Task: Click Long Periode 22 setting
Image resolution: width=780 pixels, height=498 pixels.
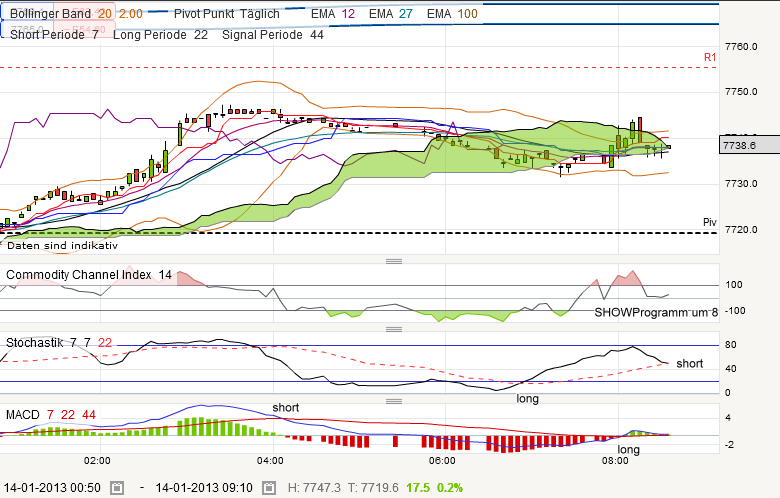Action: (160, 35)
